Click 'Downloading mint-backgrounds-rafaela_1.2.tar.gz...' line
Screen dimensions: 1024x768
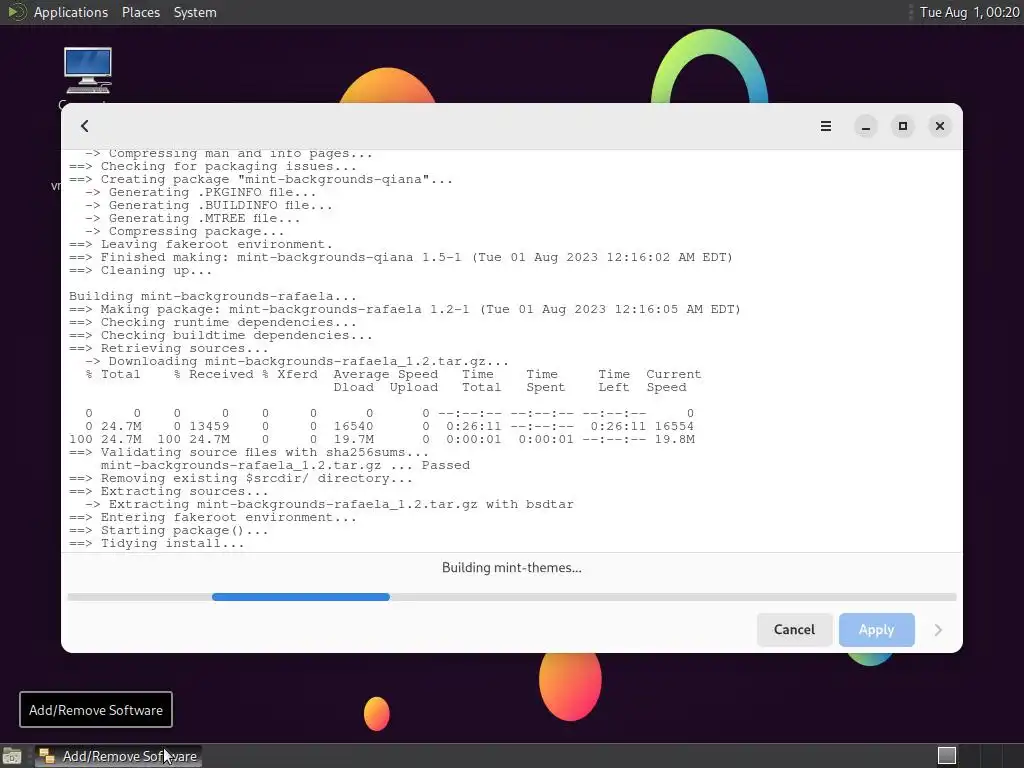[296, 362]
